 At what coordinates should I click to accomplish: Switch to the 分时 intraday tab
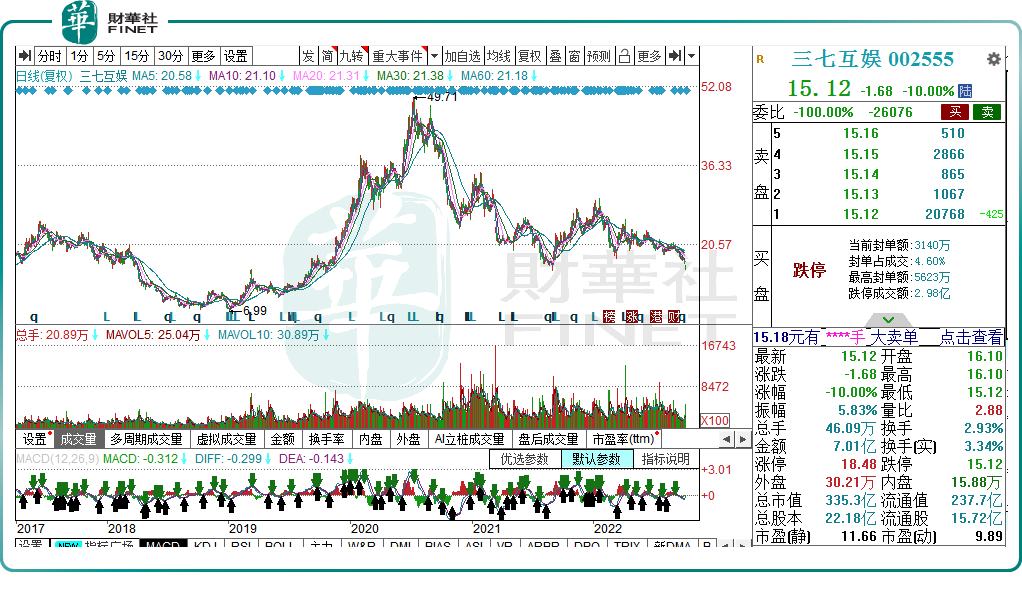click(49, 56)
